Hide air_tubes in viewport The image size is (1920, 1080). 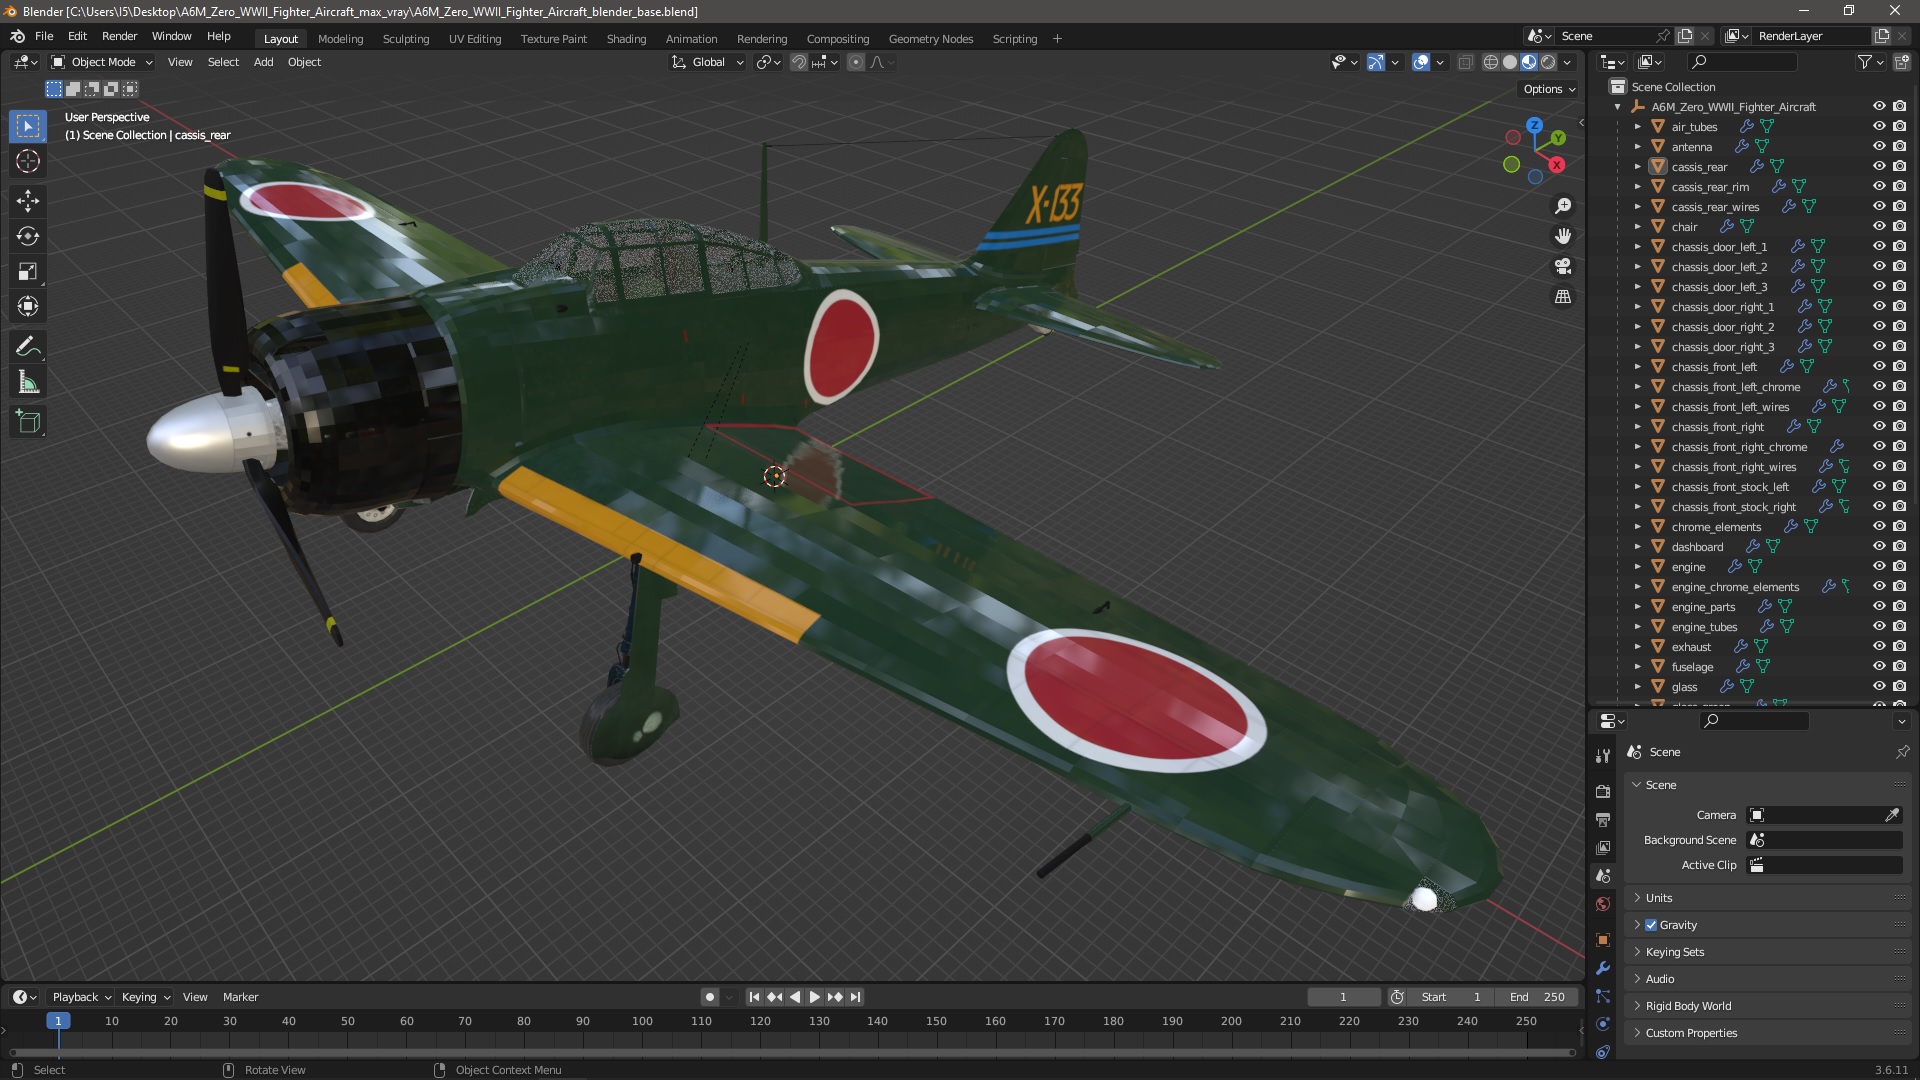pos(1879,126)
